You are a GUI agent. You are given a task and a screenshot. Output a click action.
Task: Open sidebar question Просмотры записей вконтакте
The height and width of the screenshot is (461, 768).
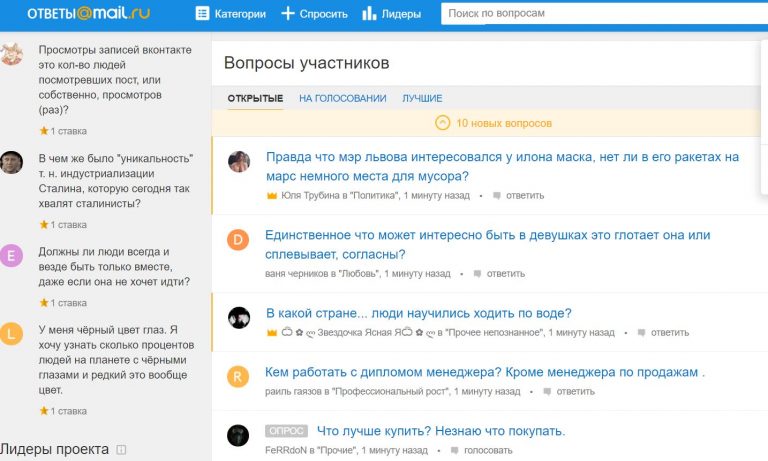point(115,79)
